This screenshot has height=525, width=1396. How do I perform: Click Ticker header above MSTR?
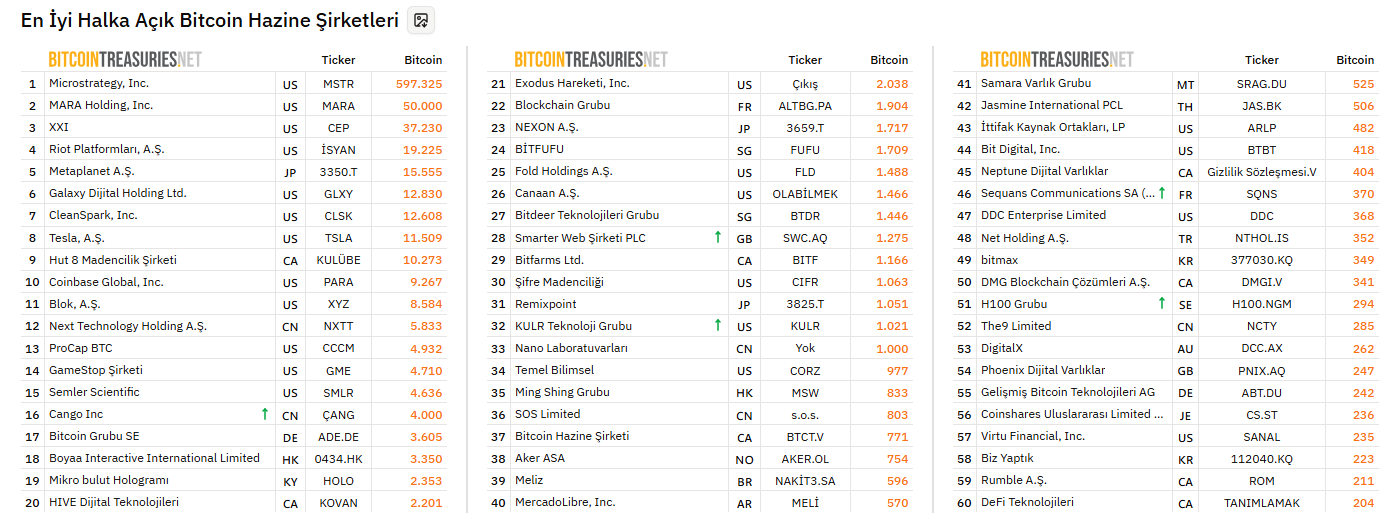pyautogui.click(x=338, y=60)
